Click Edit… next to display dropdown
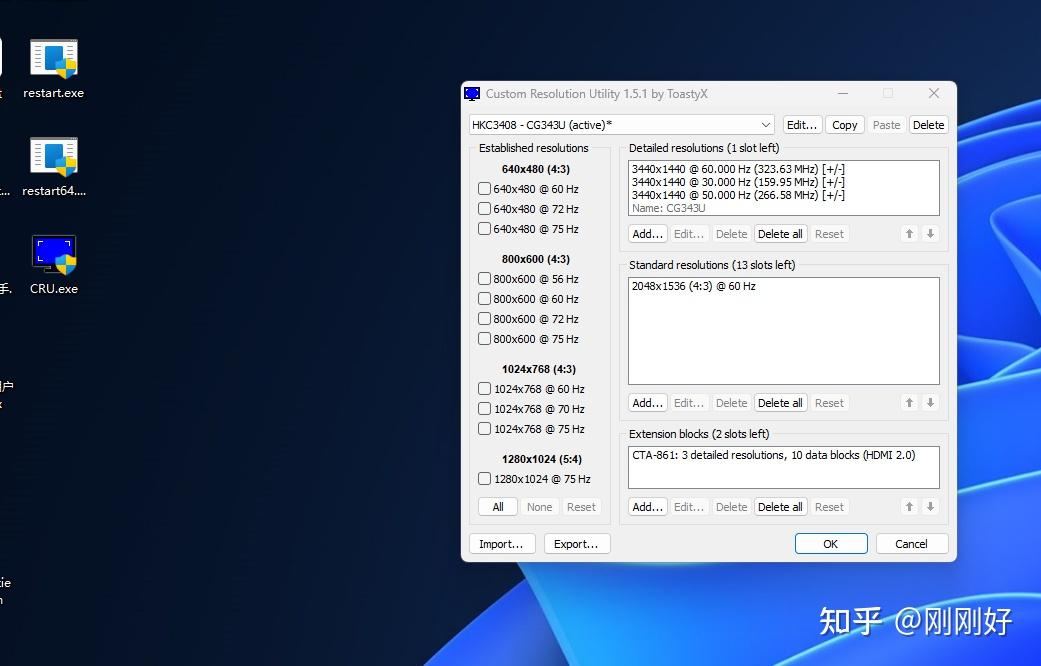This screenshot has width=1041, height=666. [x=801, y=125]
